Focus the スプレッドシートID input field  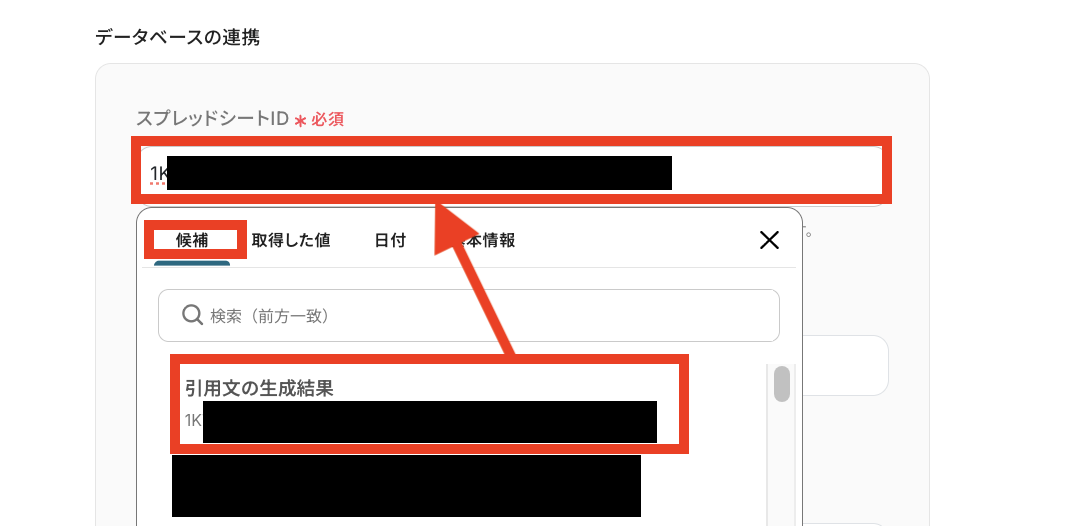511,171
